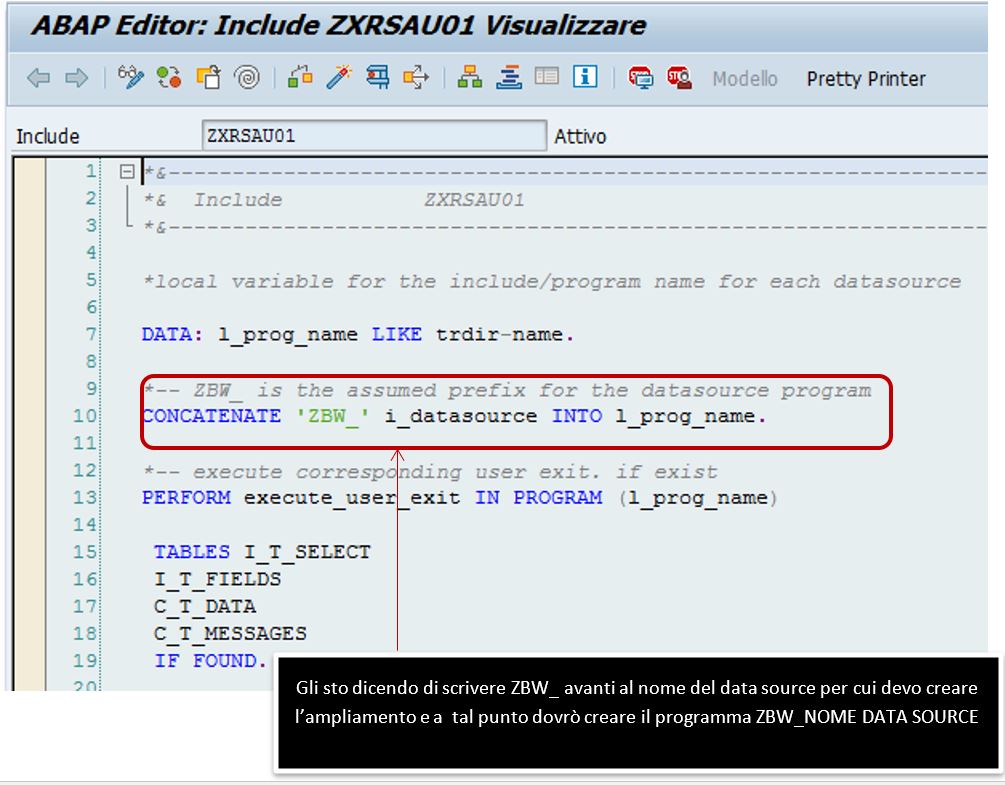This screenshot has width=1005, height=785.
Task: Click the Activate magic wand icon
Action: pos(339,78)
